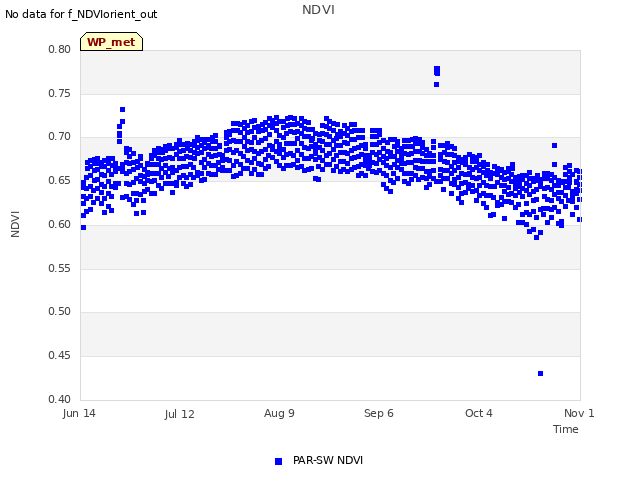Viewport: 640px width, 480px height.
Task: Click the 0.50 y-axis tick label
Action: click(x=59, y=312)
